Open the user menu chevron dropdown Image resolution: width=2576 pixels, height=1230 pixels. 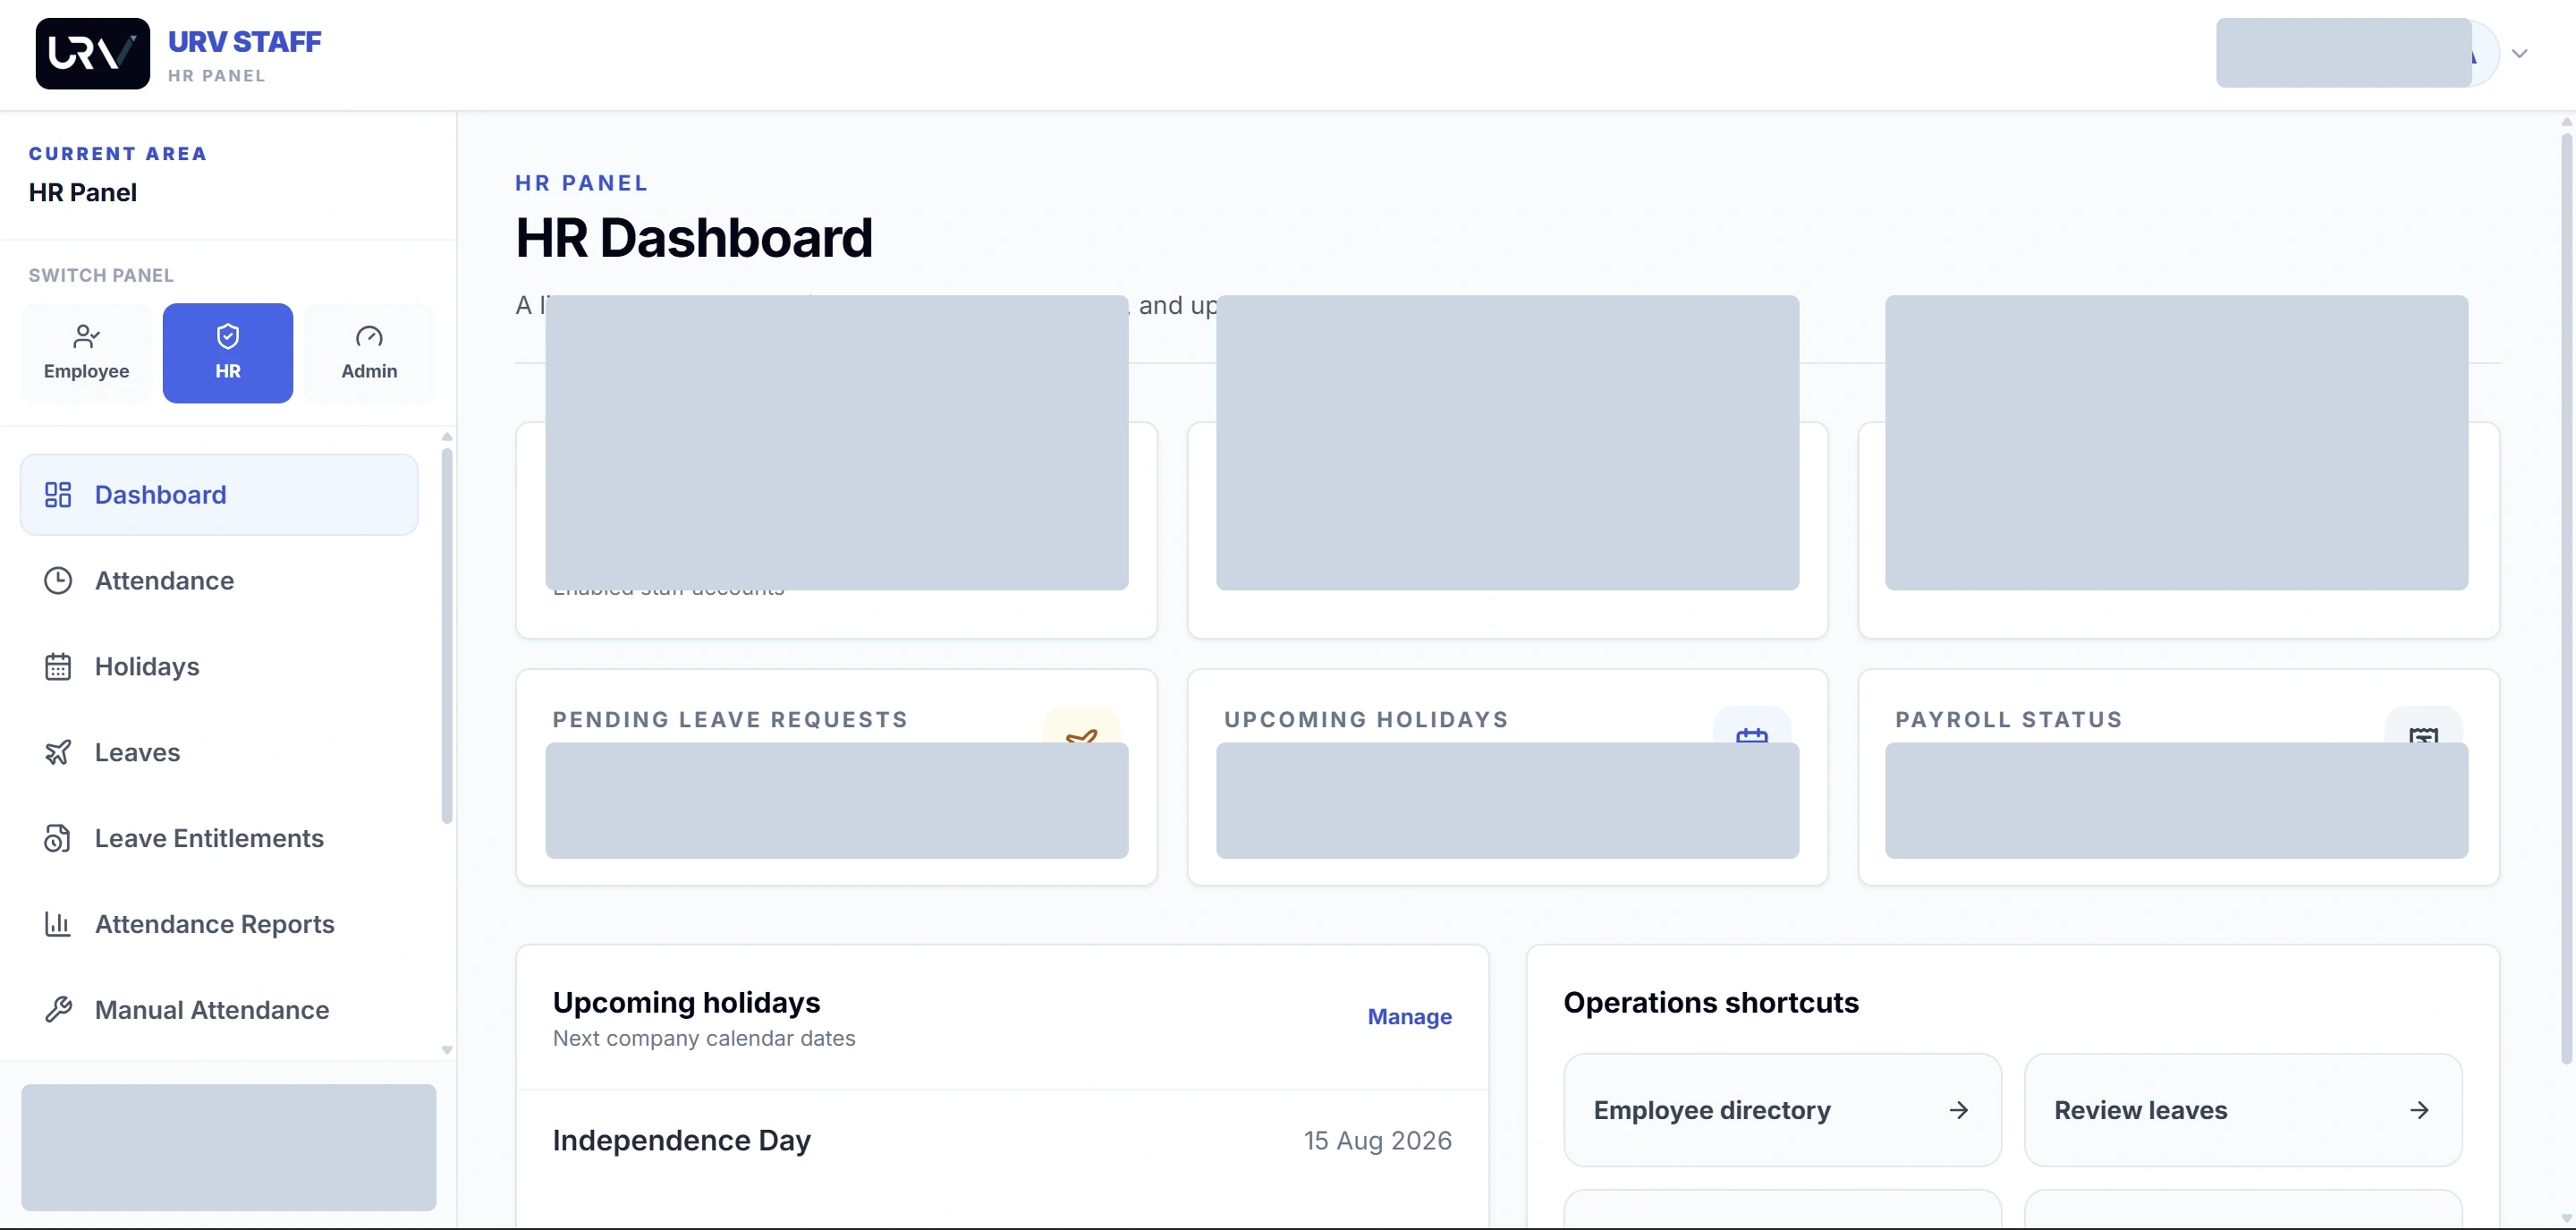pyautogui.click(x=2519, y=54)
